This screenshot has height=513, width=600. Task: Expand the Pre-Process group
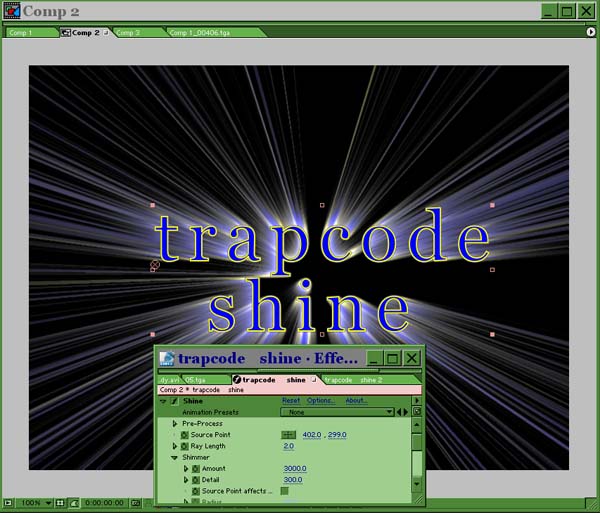(x=174, y=423)
